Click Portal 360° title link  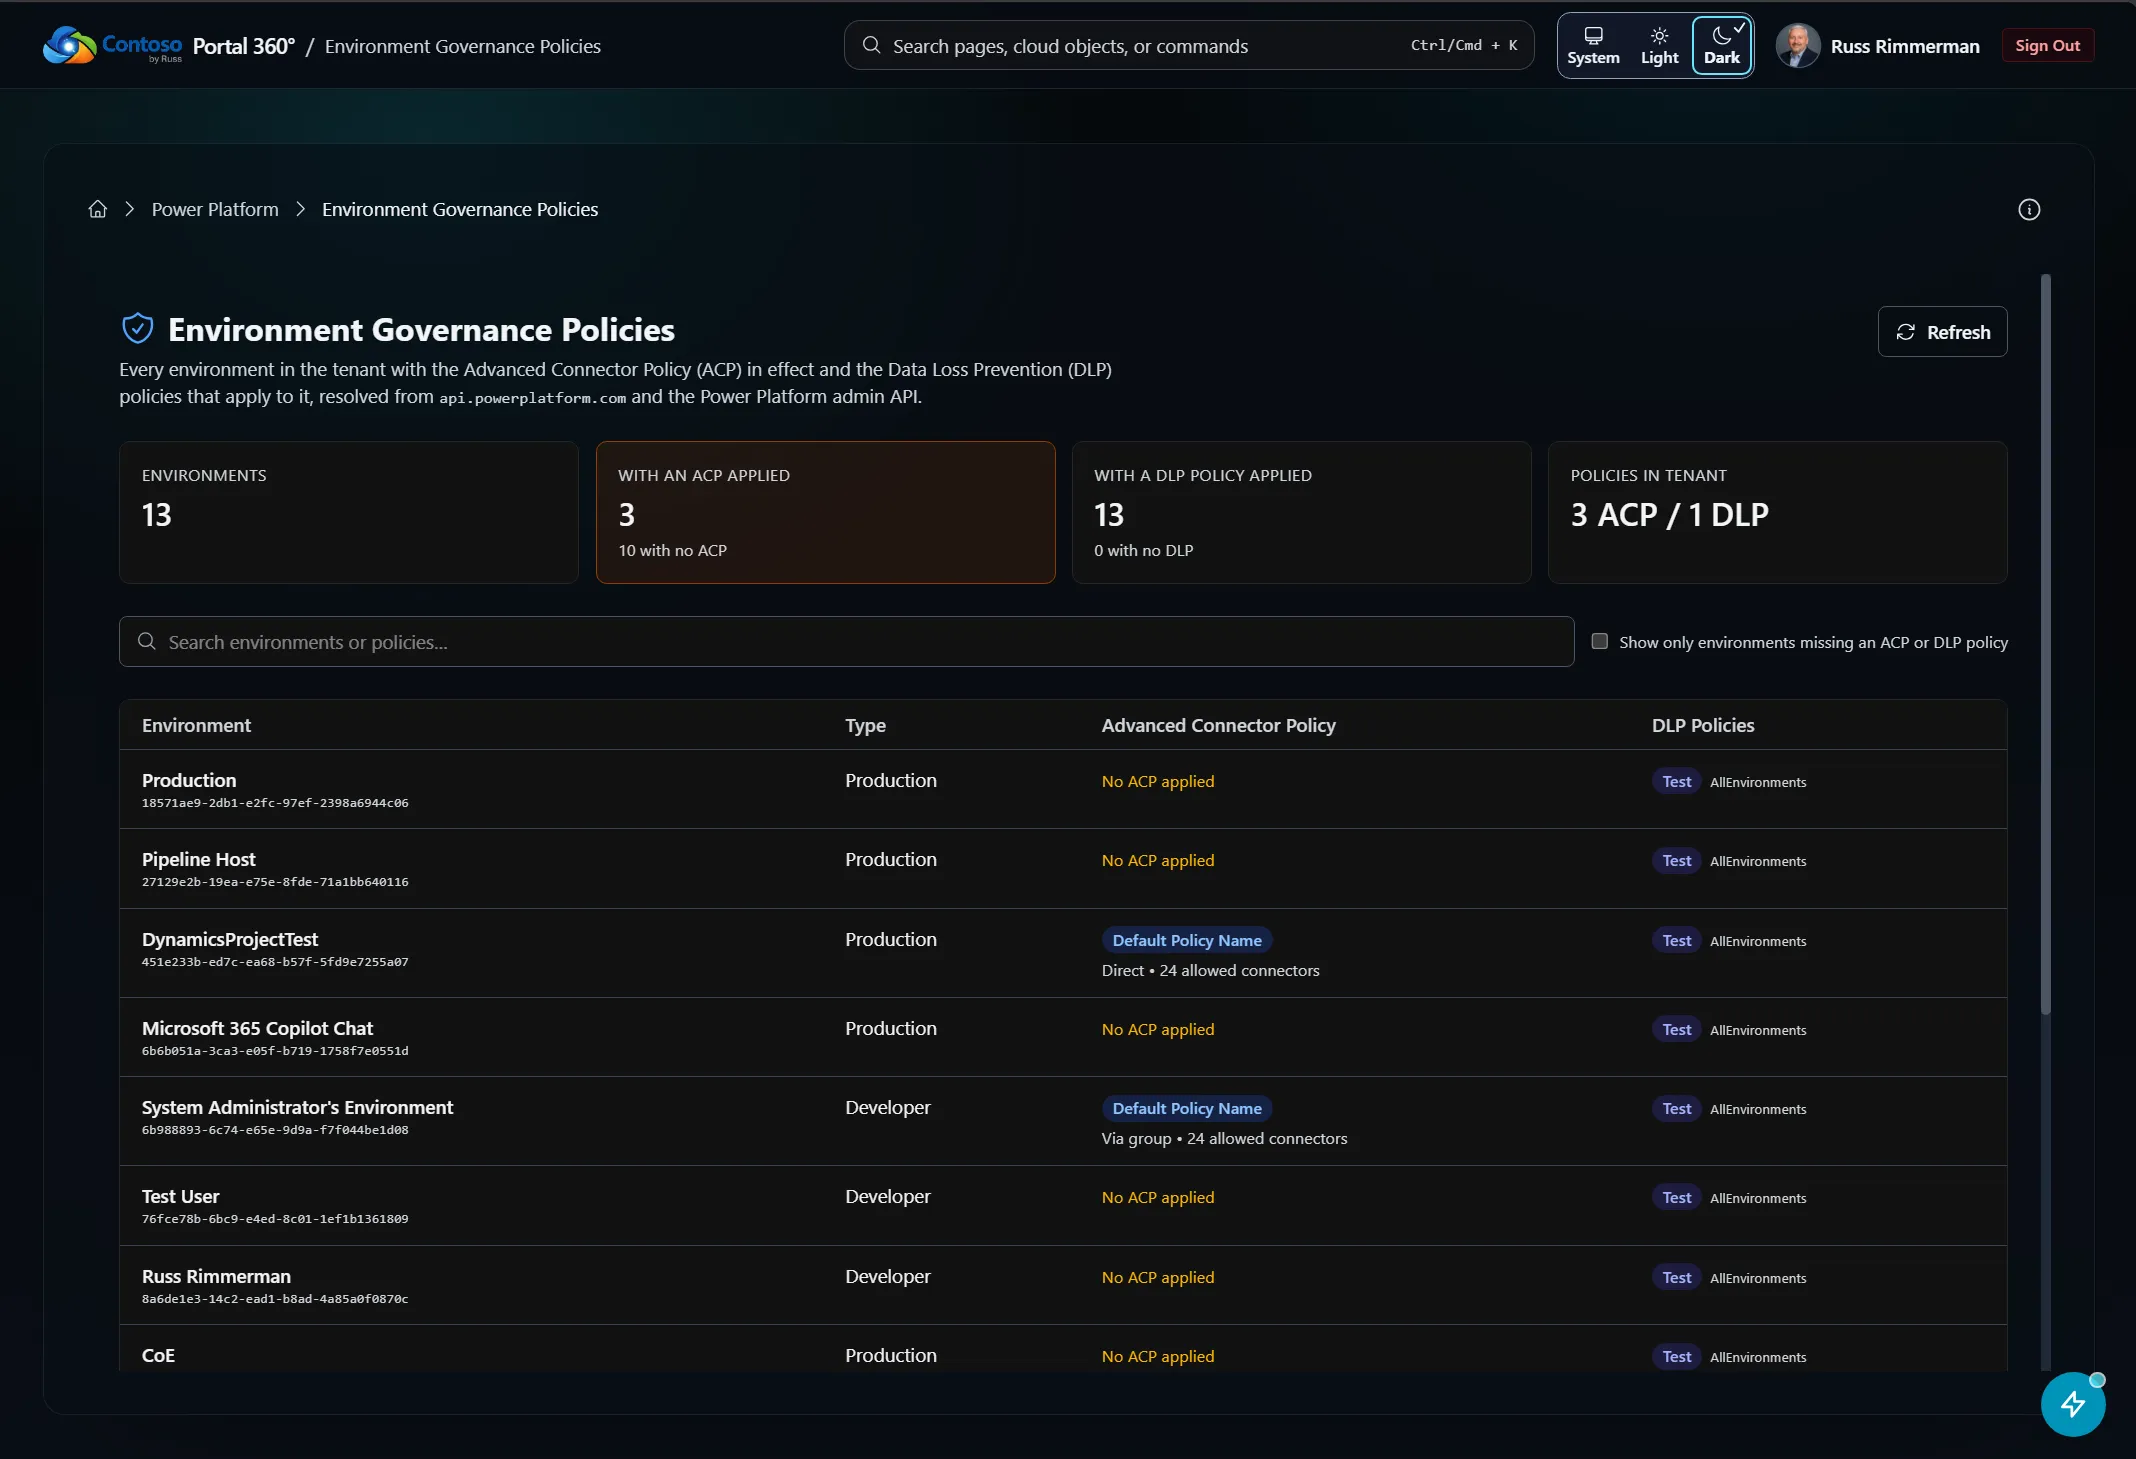point(243,46)
